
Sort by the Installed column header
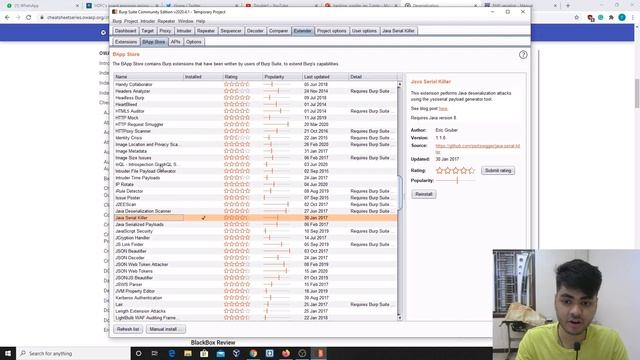pos(203,77)
